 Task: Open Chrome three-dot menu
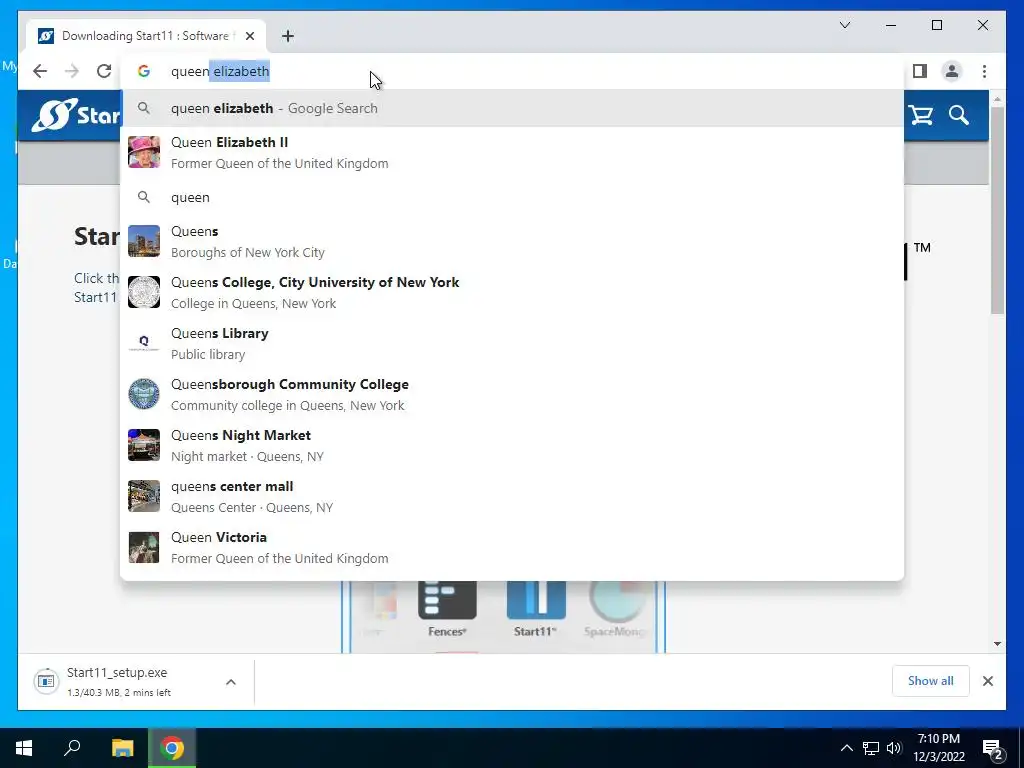pyautogui.click(x=984, y=71)
